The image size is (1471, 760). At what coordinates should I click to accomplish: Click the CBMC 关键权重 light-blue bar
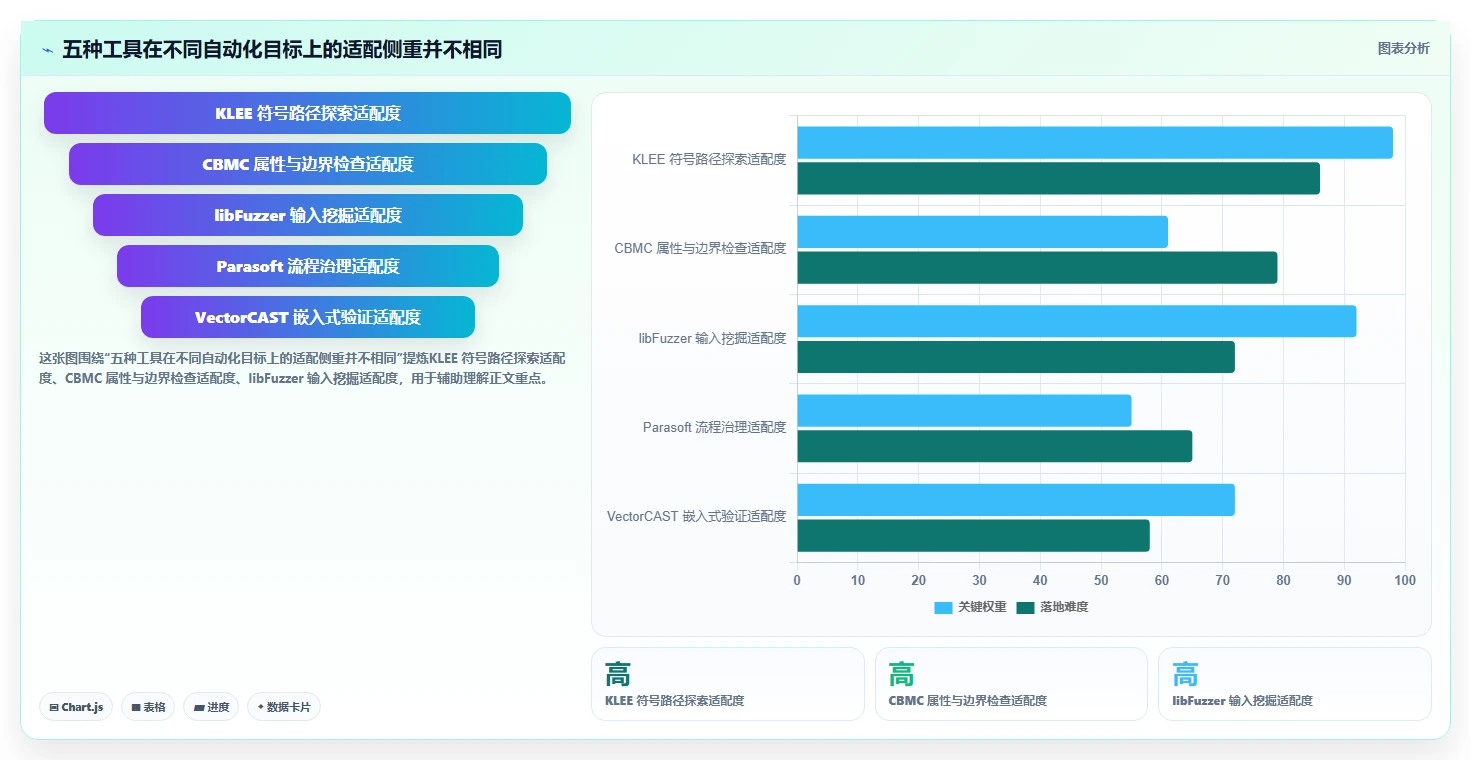tap(982, 232)
